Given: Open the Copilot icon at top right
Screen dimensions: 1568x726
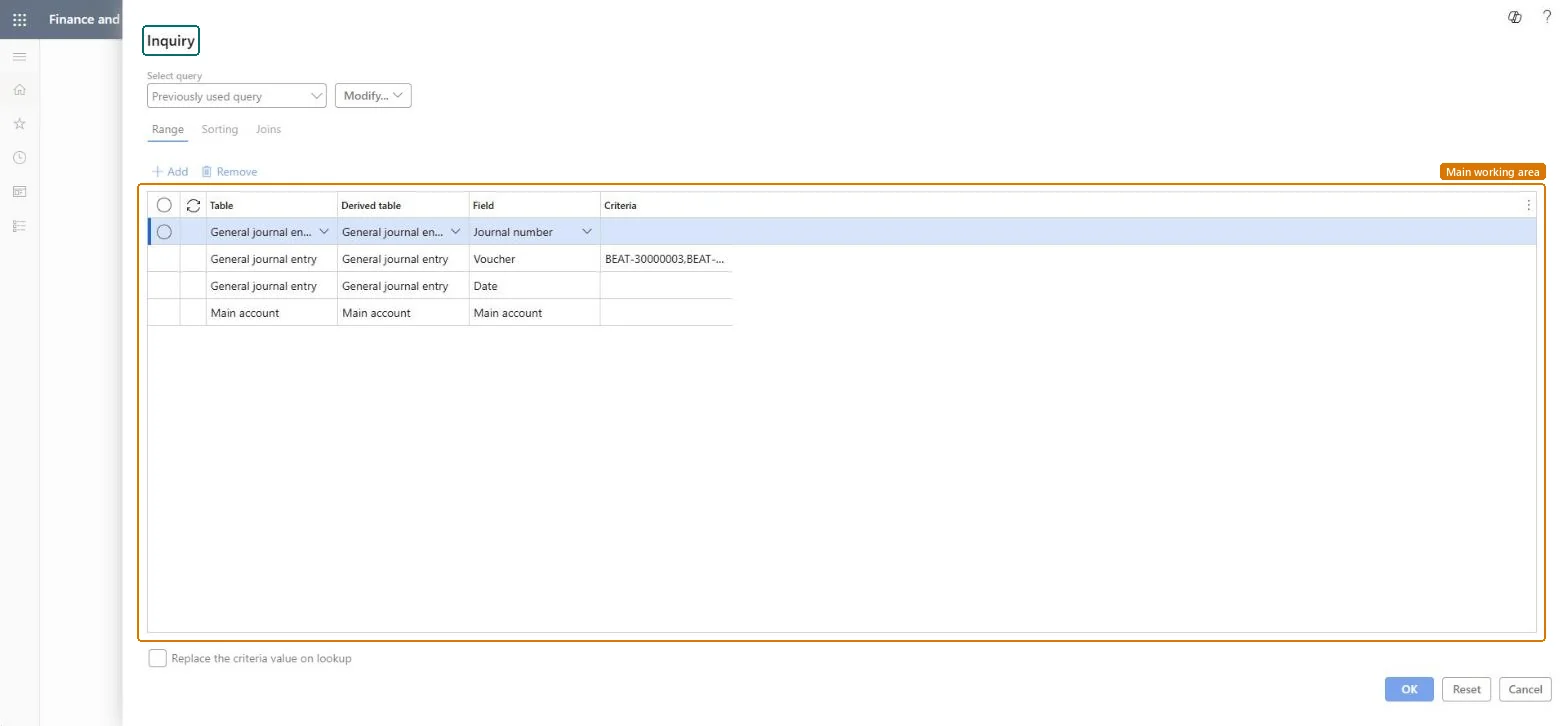Looking at the screenshot, I should coord(1515,17).
